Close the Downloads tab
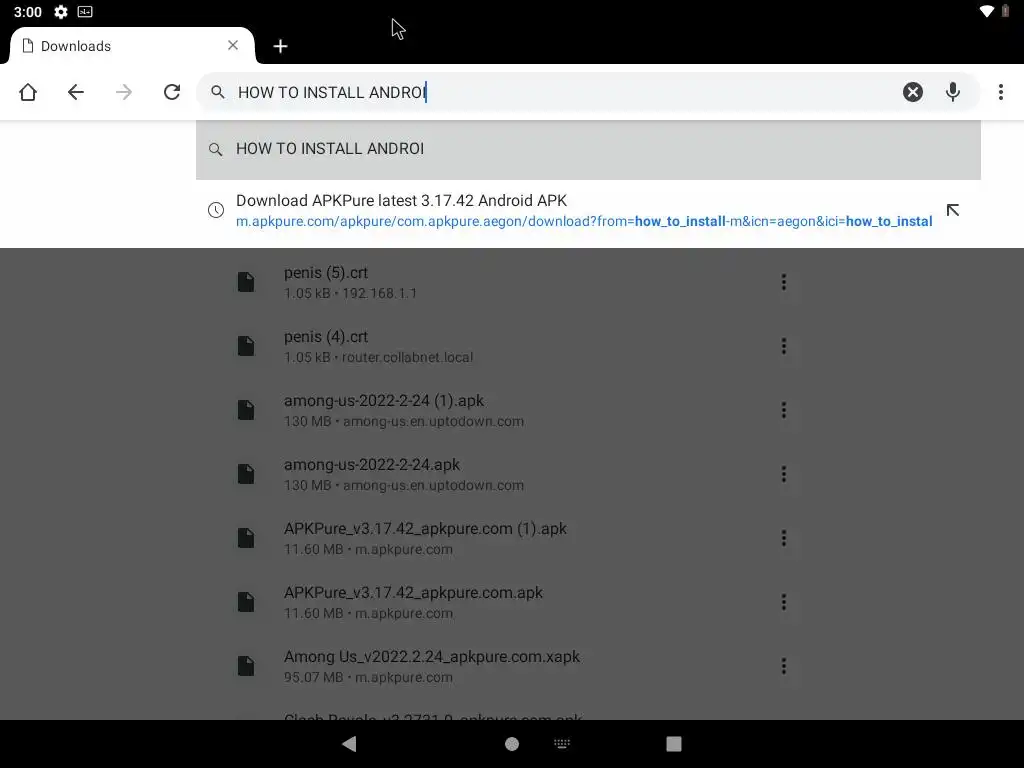1024x768 pixels. 233,45
